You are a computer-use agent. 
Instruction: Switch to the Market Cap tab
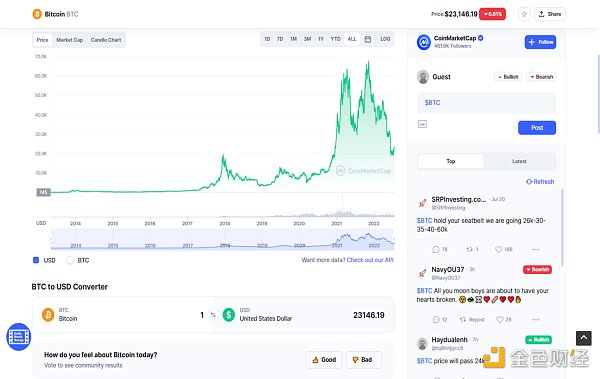click(x=70, y=40)
